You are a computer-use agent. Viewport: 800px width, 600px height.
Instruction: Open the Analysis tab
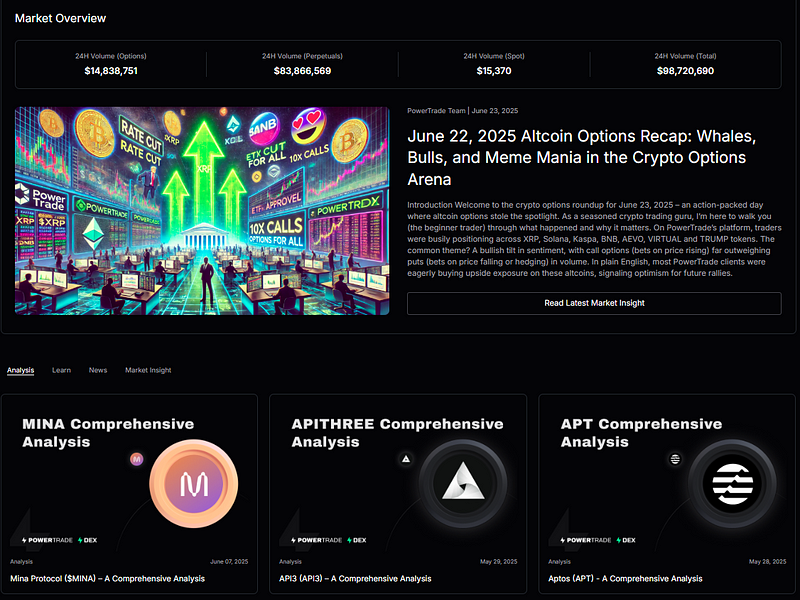[20, 370]
